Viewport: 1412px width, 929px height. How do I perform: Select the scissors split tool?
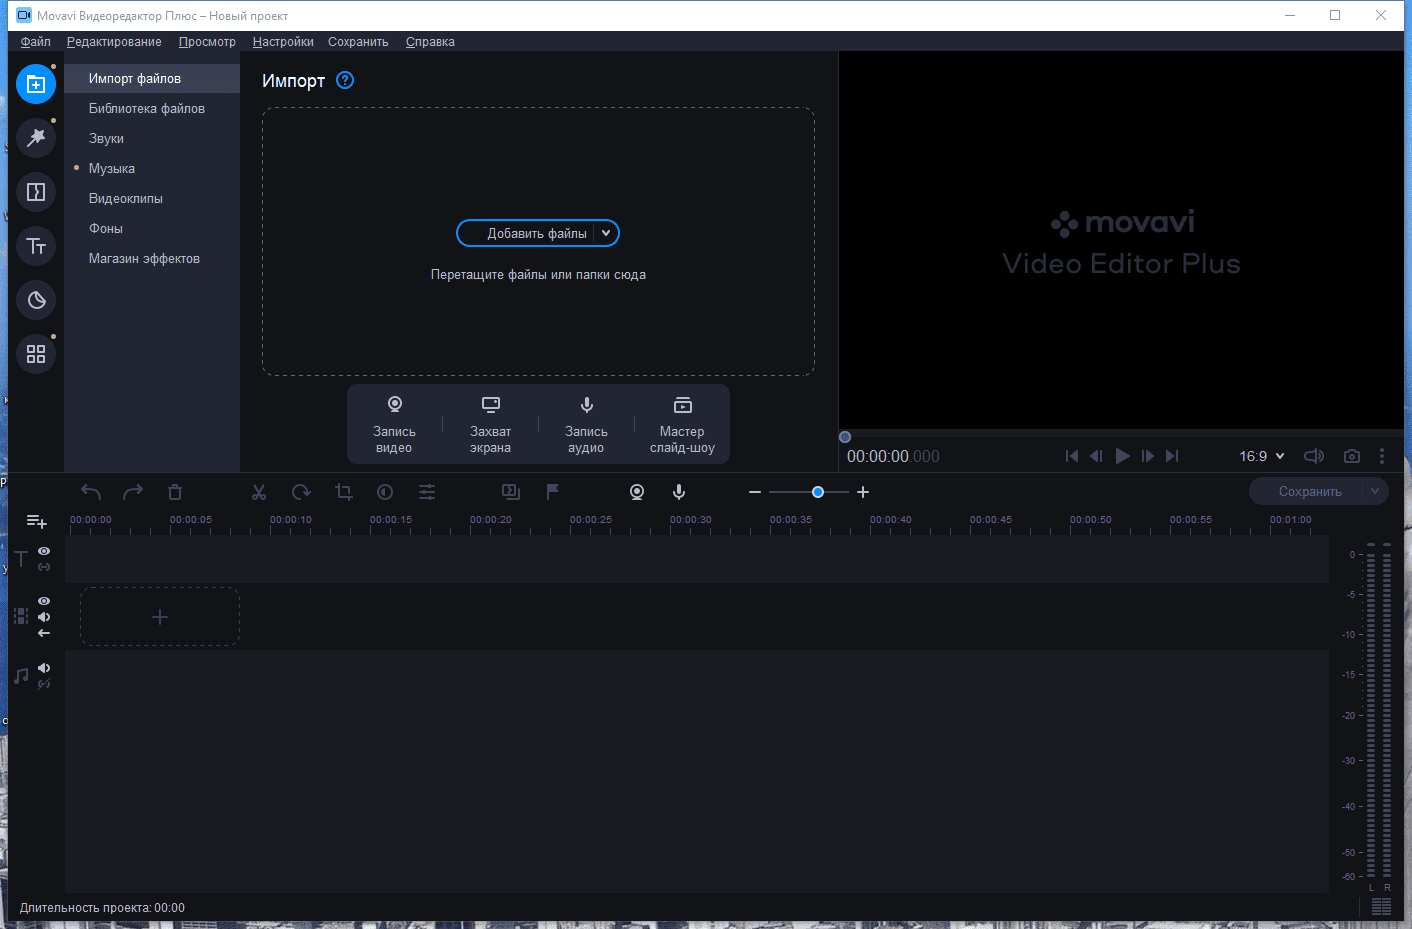pyautogui.click(x=259, y=492)
